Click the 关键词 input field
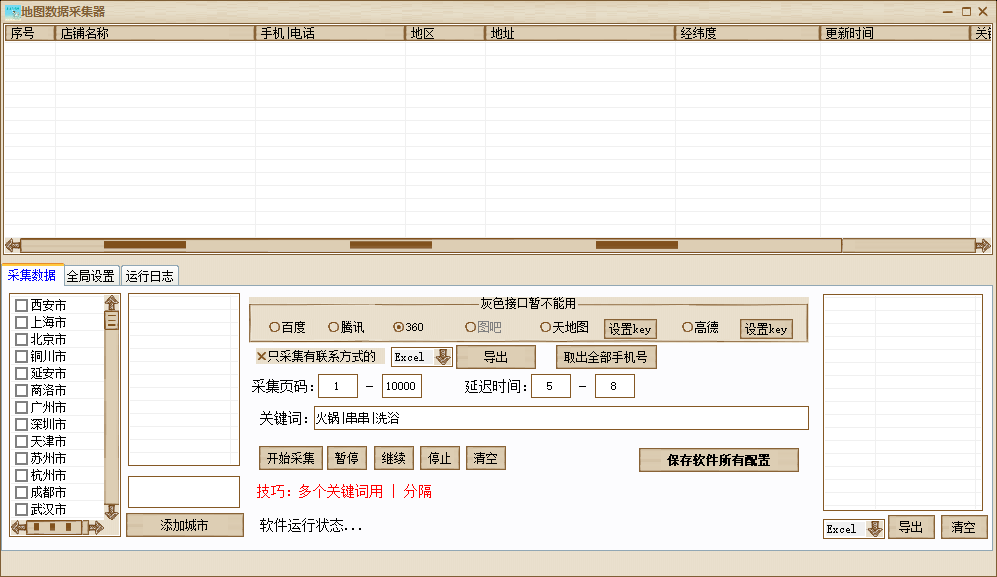This screenshot has height=577, width=997. click(561, 418)
